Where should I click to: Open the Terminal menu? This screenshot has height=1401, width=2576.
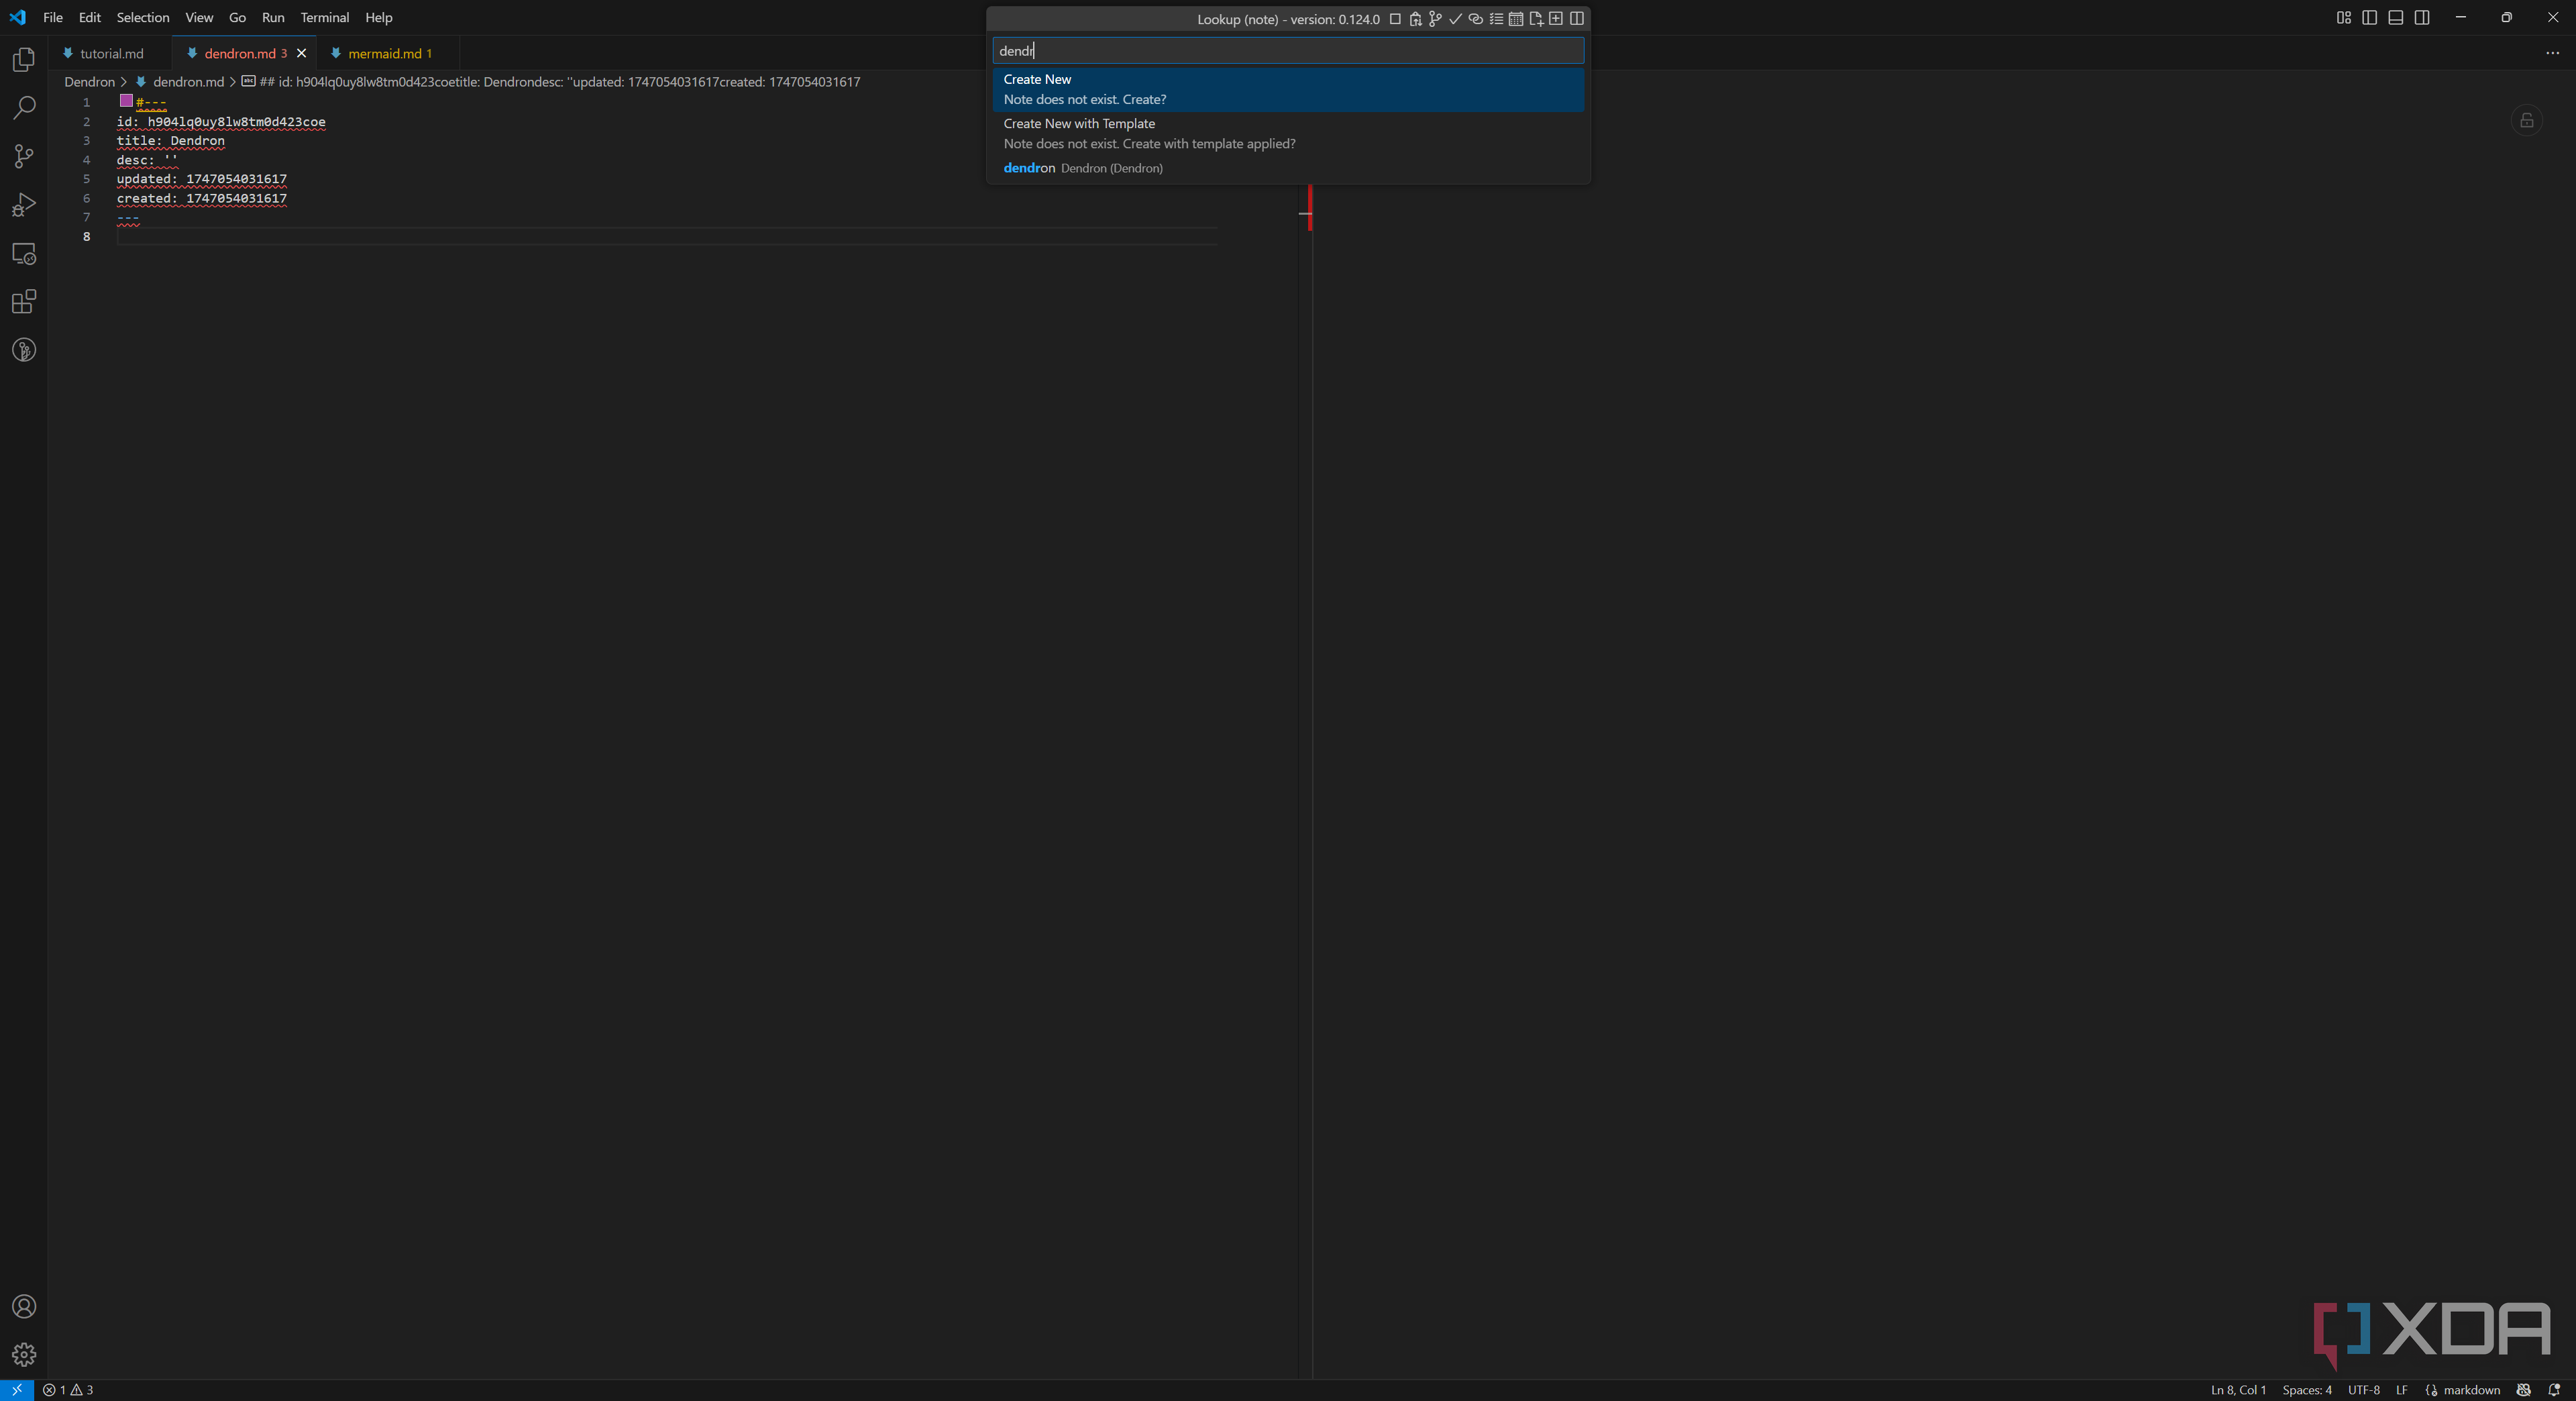(324, 17)
